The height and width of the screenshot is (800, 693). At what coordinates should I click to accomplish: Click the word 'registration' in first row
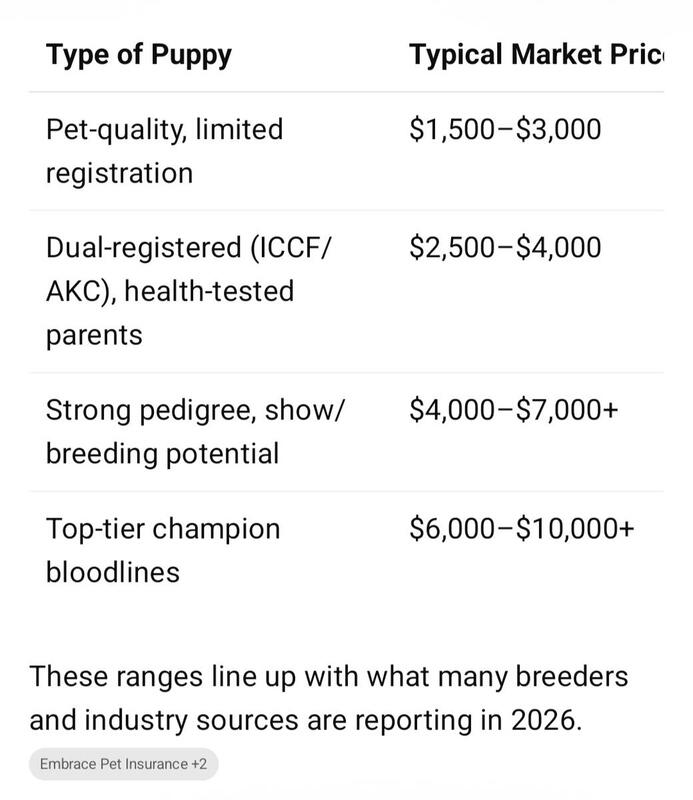(x=119, y=173)
